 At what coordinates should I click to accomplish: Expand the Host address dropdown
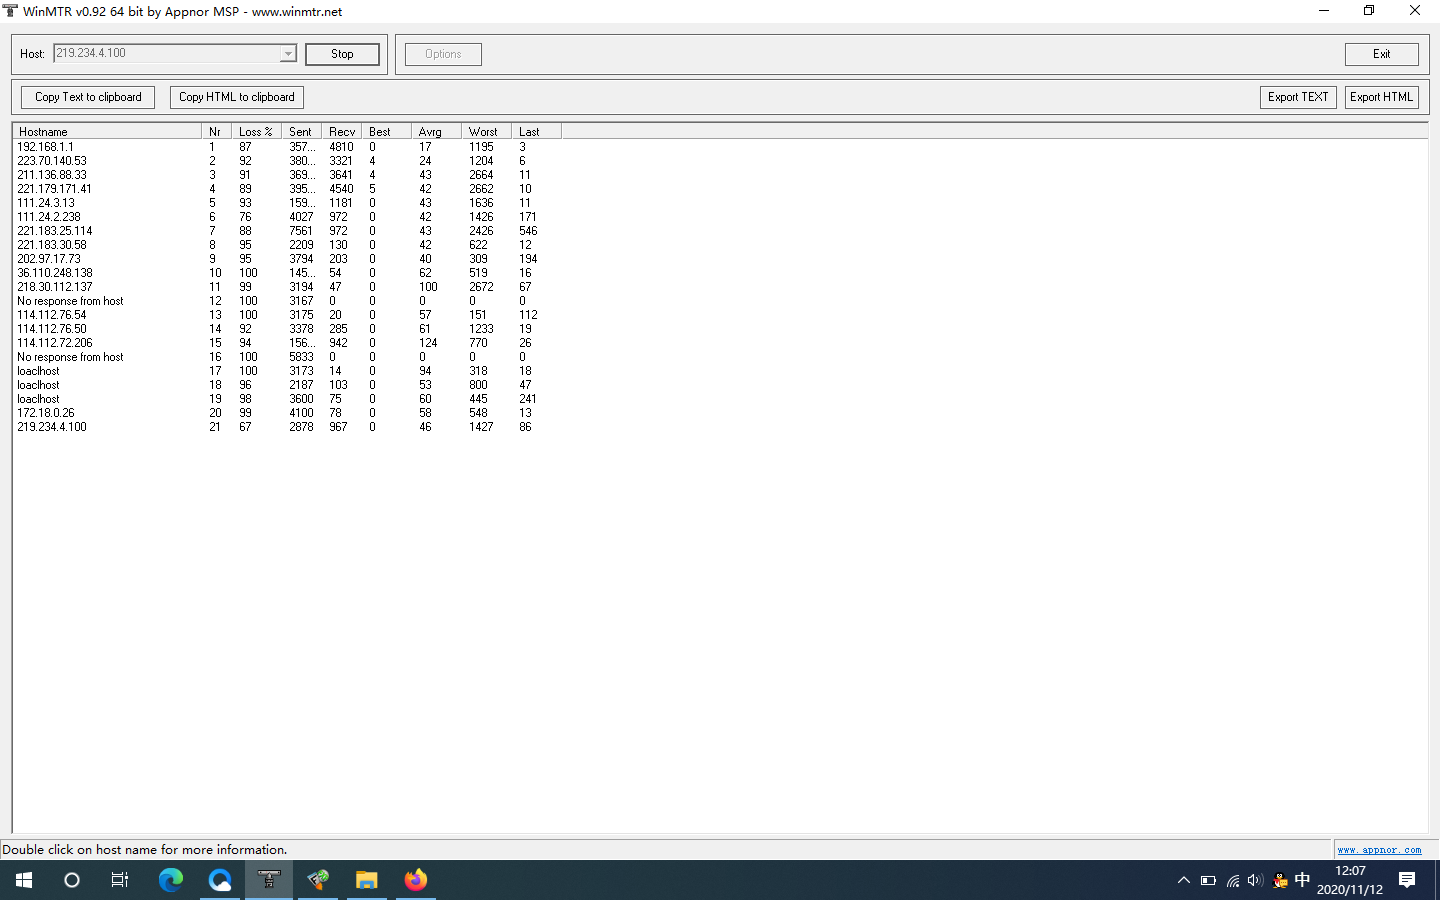[288, 54]
